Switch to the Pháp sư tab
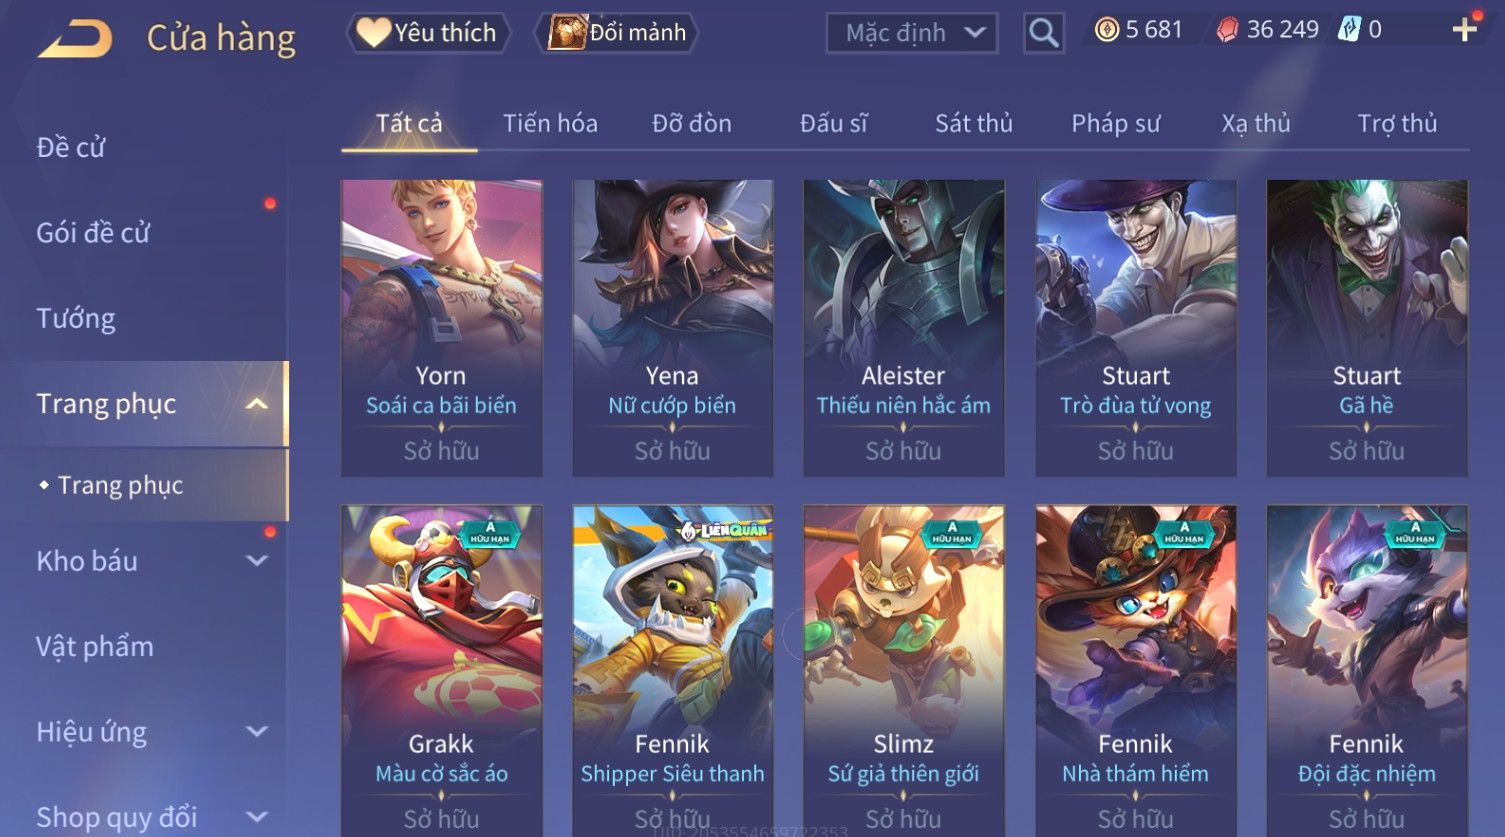Screen dimensions: 1505x837 1116,123
